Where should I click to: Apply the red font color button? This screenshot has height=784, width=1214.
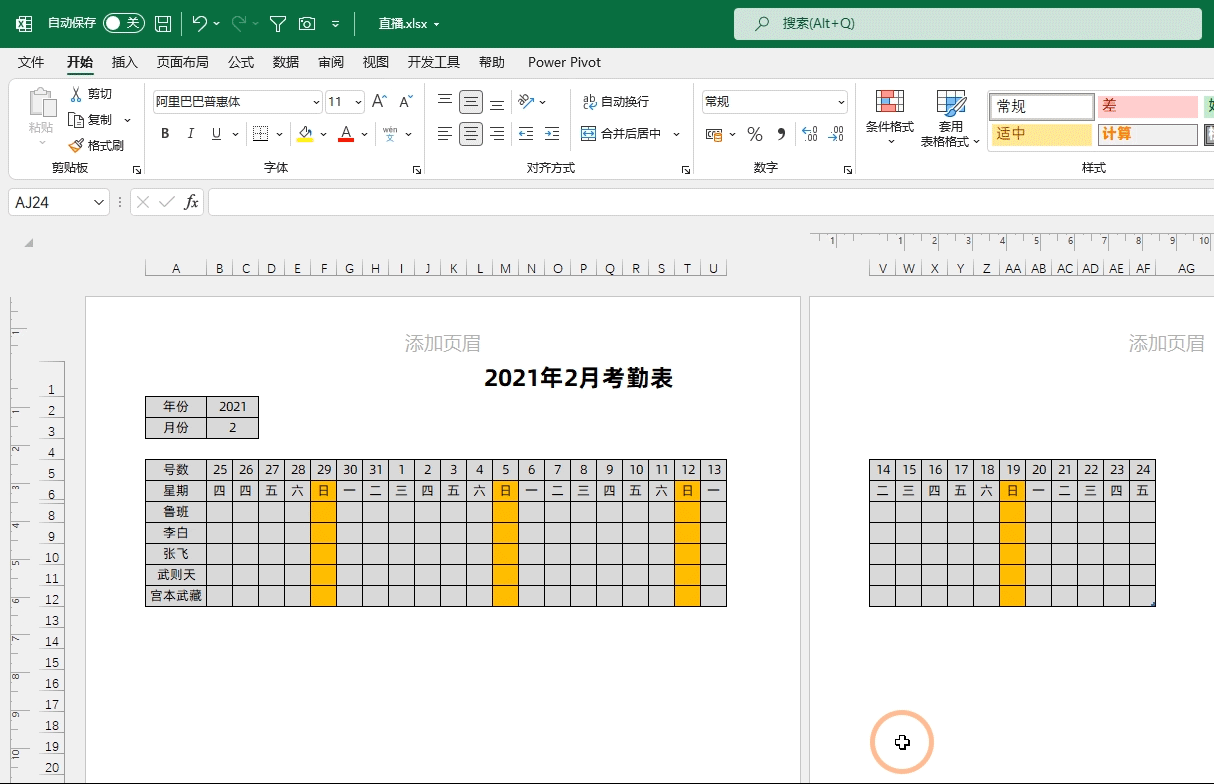click(346, 134)
